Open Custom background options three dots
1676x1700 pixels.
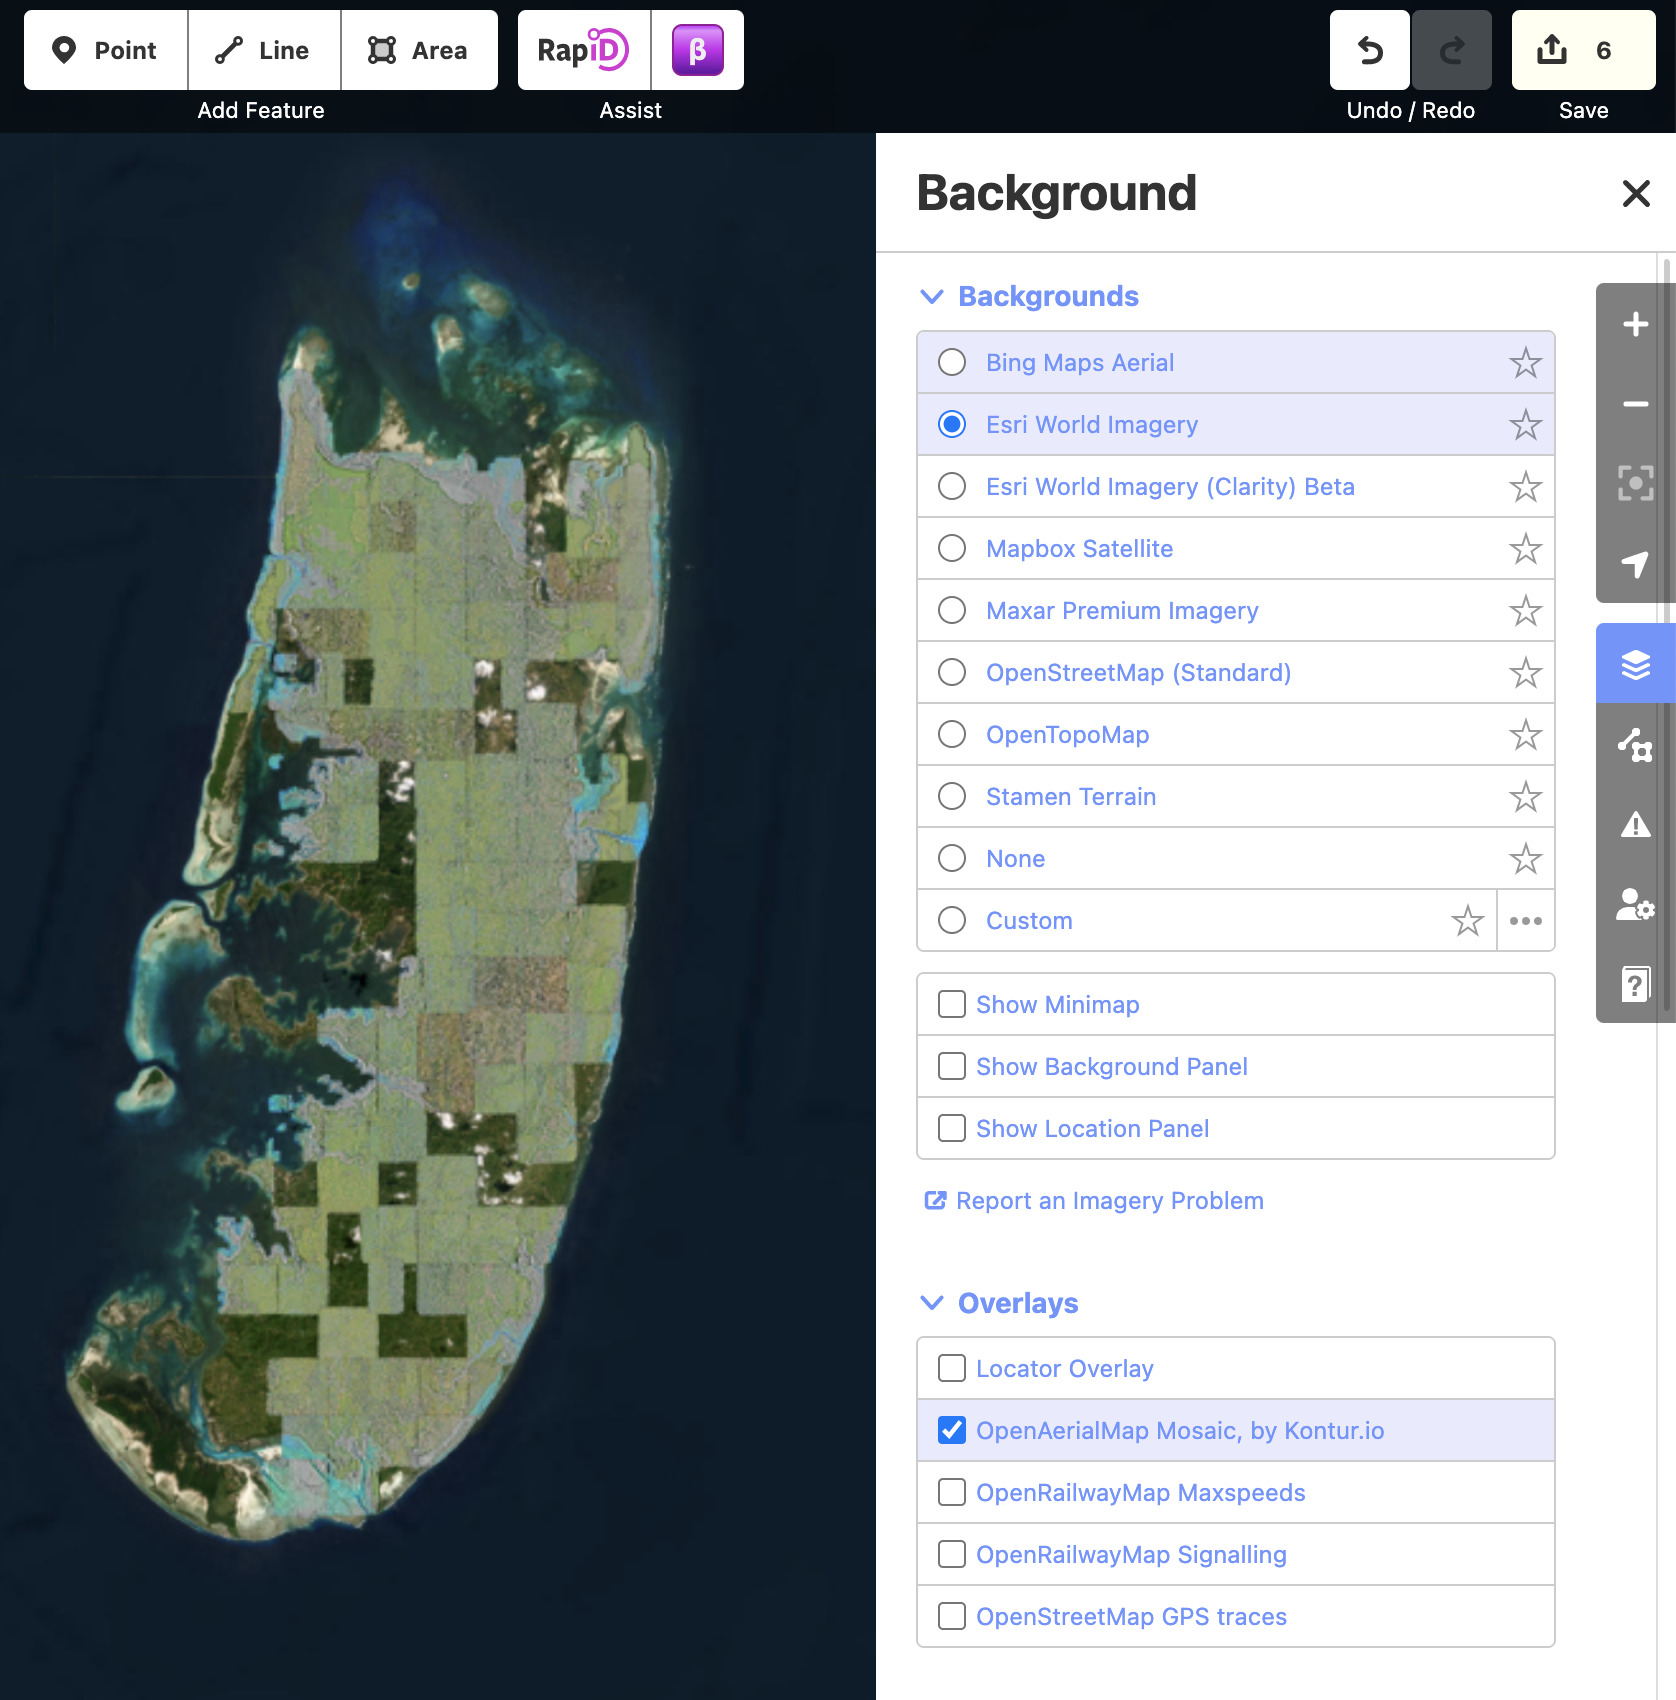(x=1526, y=920)
